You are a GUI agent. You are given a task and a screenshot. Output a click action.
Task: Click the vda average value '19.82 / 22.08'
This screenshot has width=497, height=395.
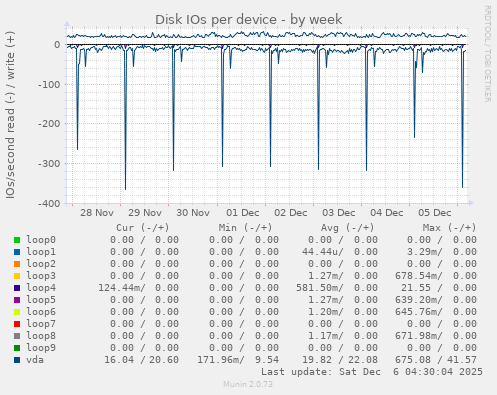(x=340, y=360)
